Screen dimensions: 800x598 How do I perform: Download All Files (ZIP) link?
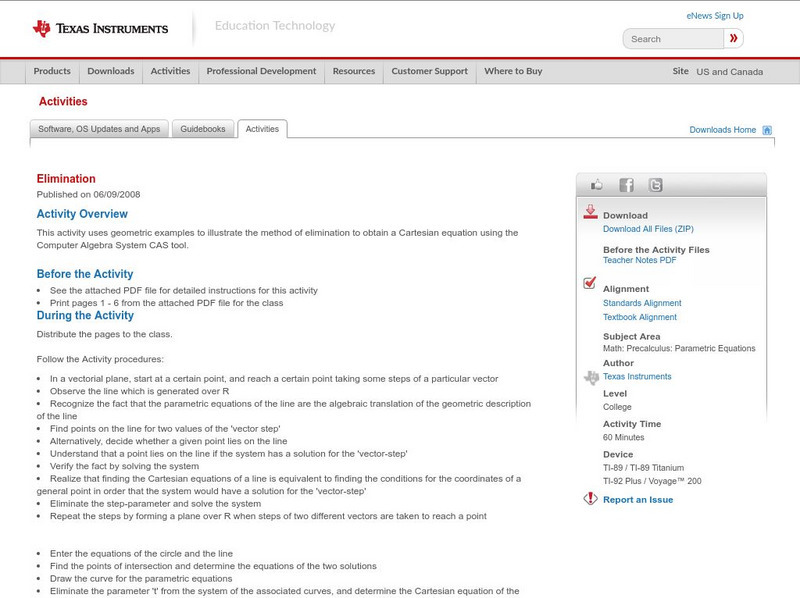pyautogui.click(x=648, y=229)
